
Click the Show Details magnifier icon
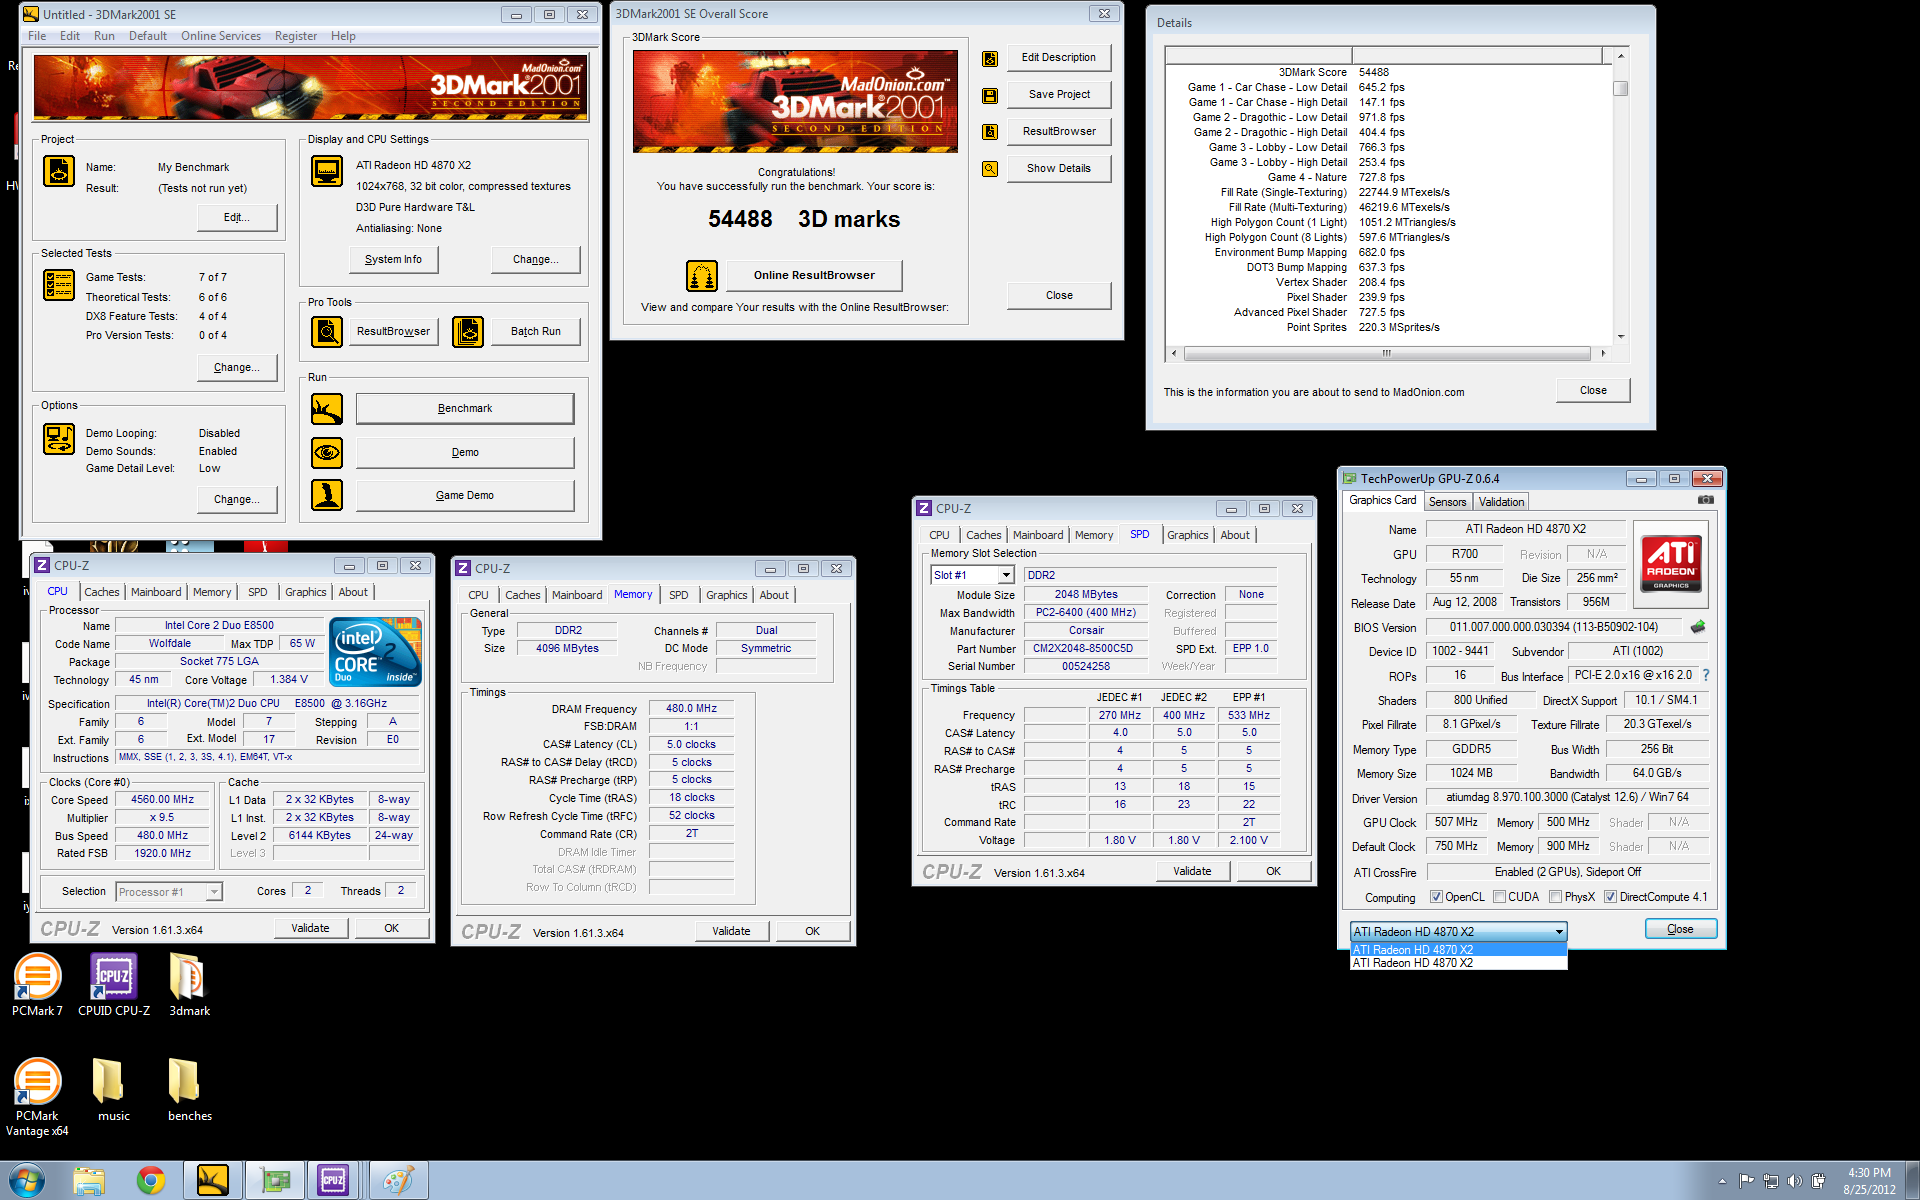[990, 169]
